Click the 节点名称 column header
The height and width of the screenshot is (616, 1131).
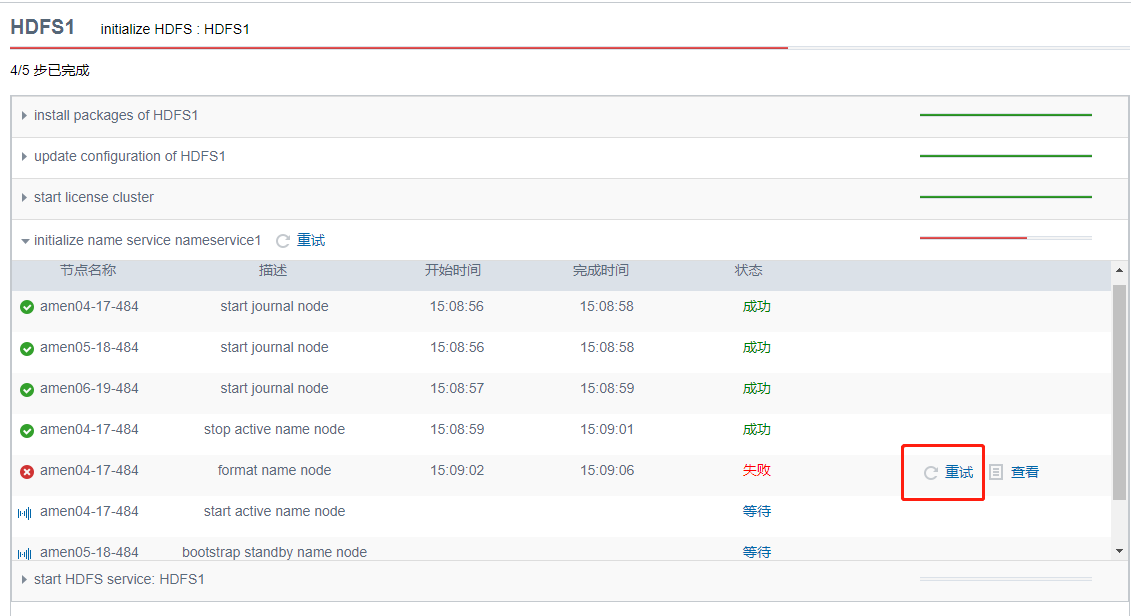click(88, 271)
